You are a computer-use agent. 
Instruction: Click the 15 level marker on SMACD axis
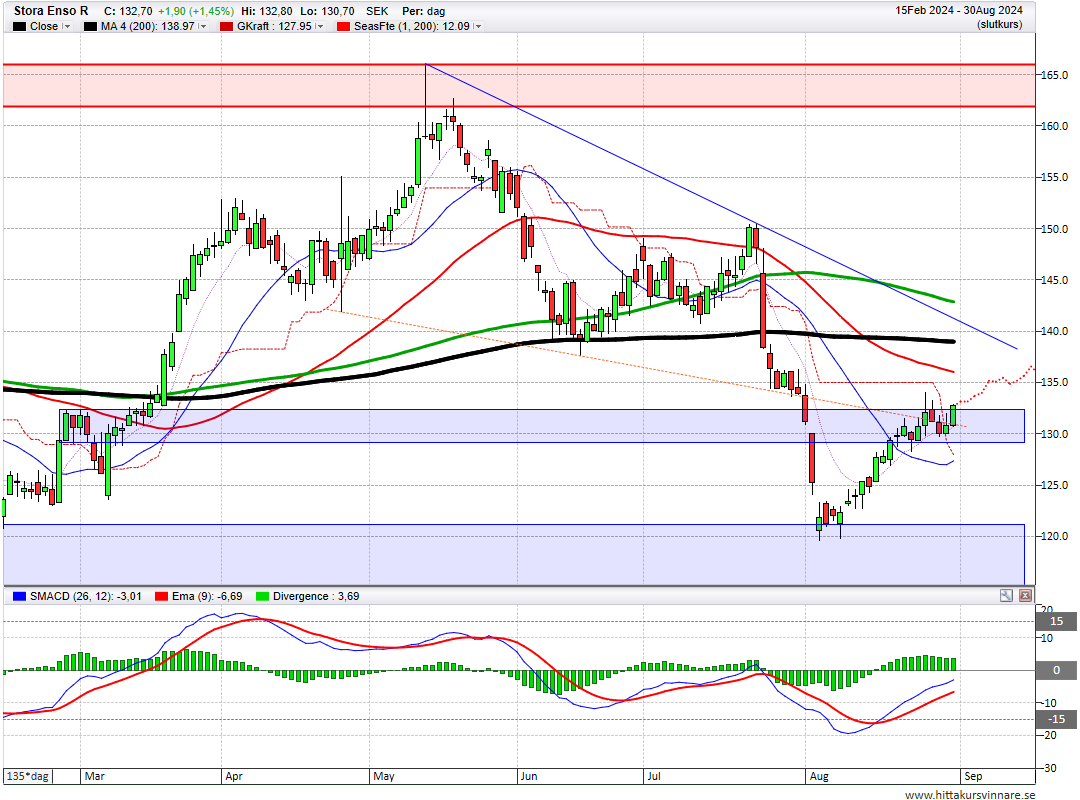tap(1056, 621)
